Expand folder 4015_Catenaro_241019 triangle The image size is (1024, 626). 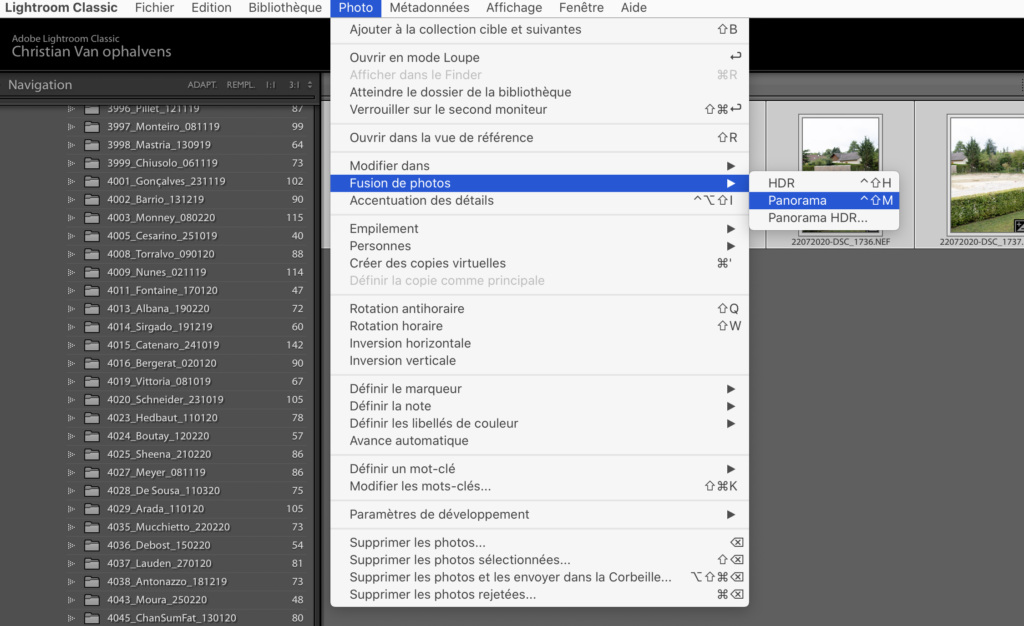71,345
